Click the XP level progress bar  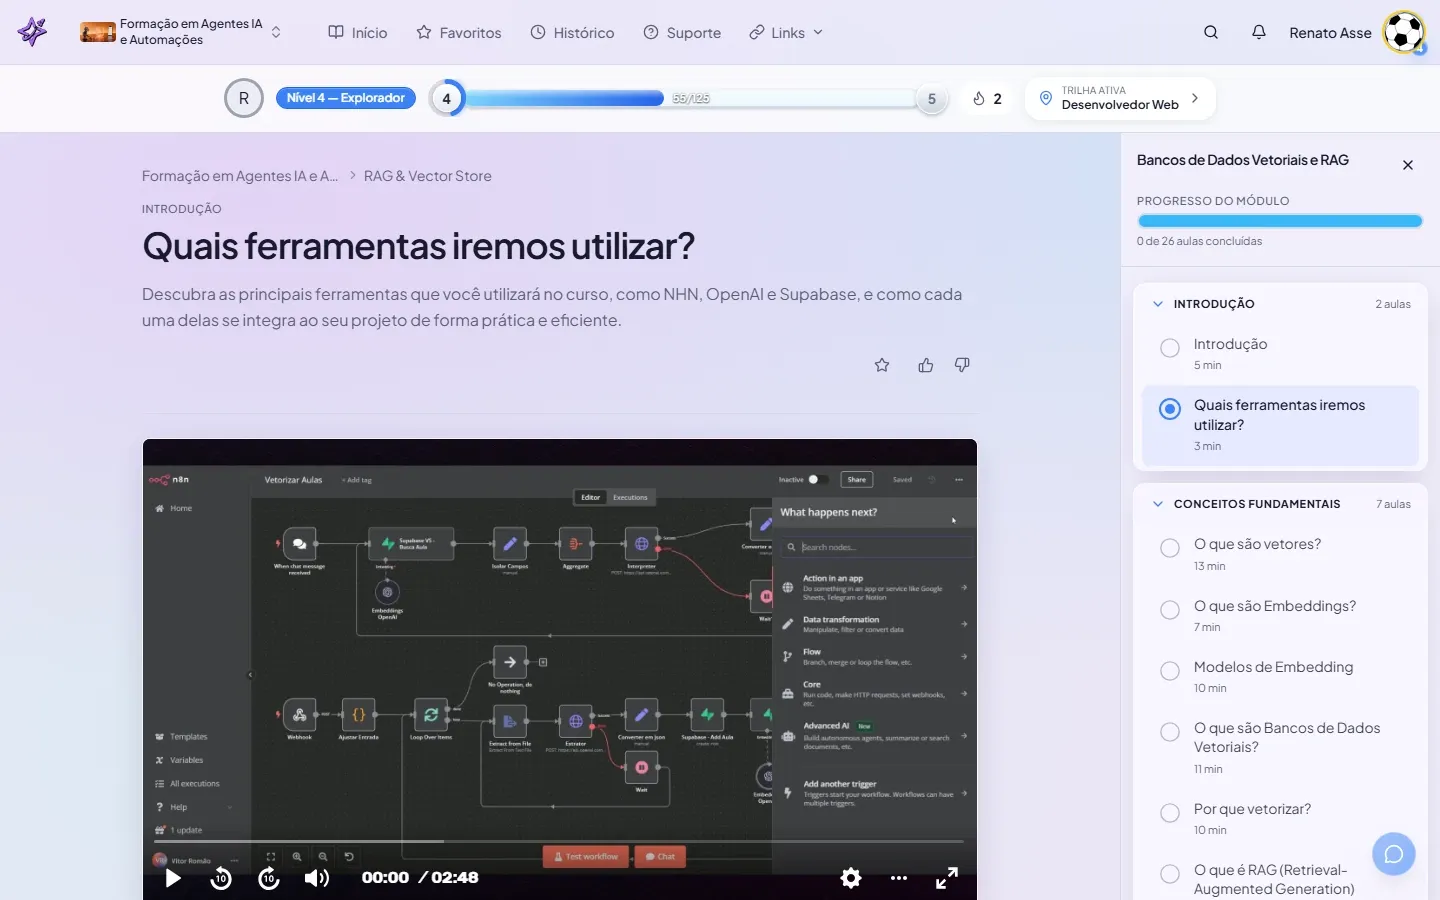pos(690,98)
